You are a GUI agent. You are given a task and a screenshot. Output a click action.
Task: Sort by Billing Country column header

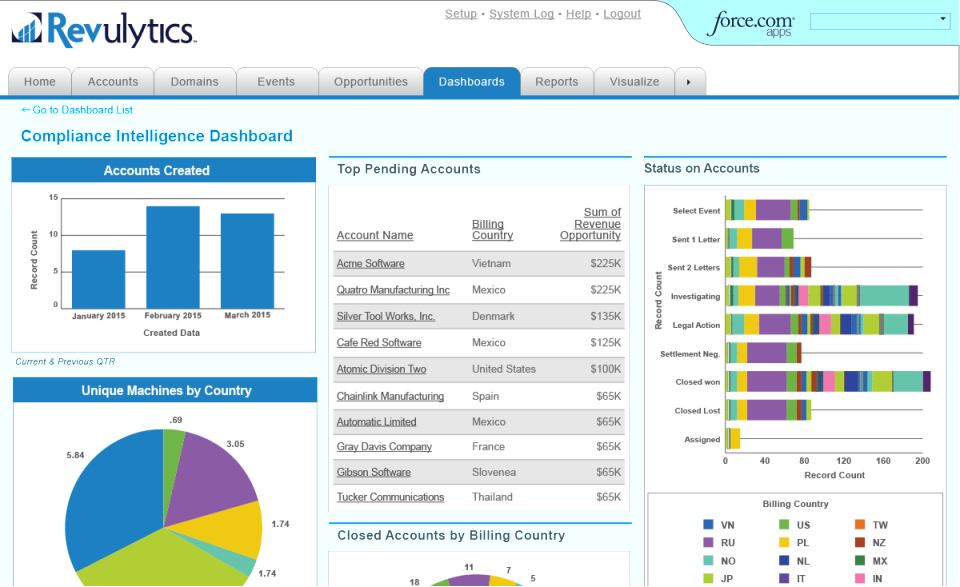(492, 230)
